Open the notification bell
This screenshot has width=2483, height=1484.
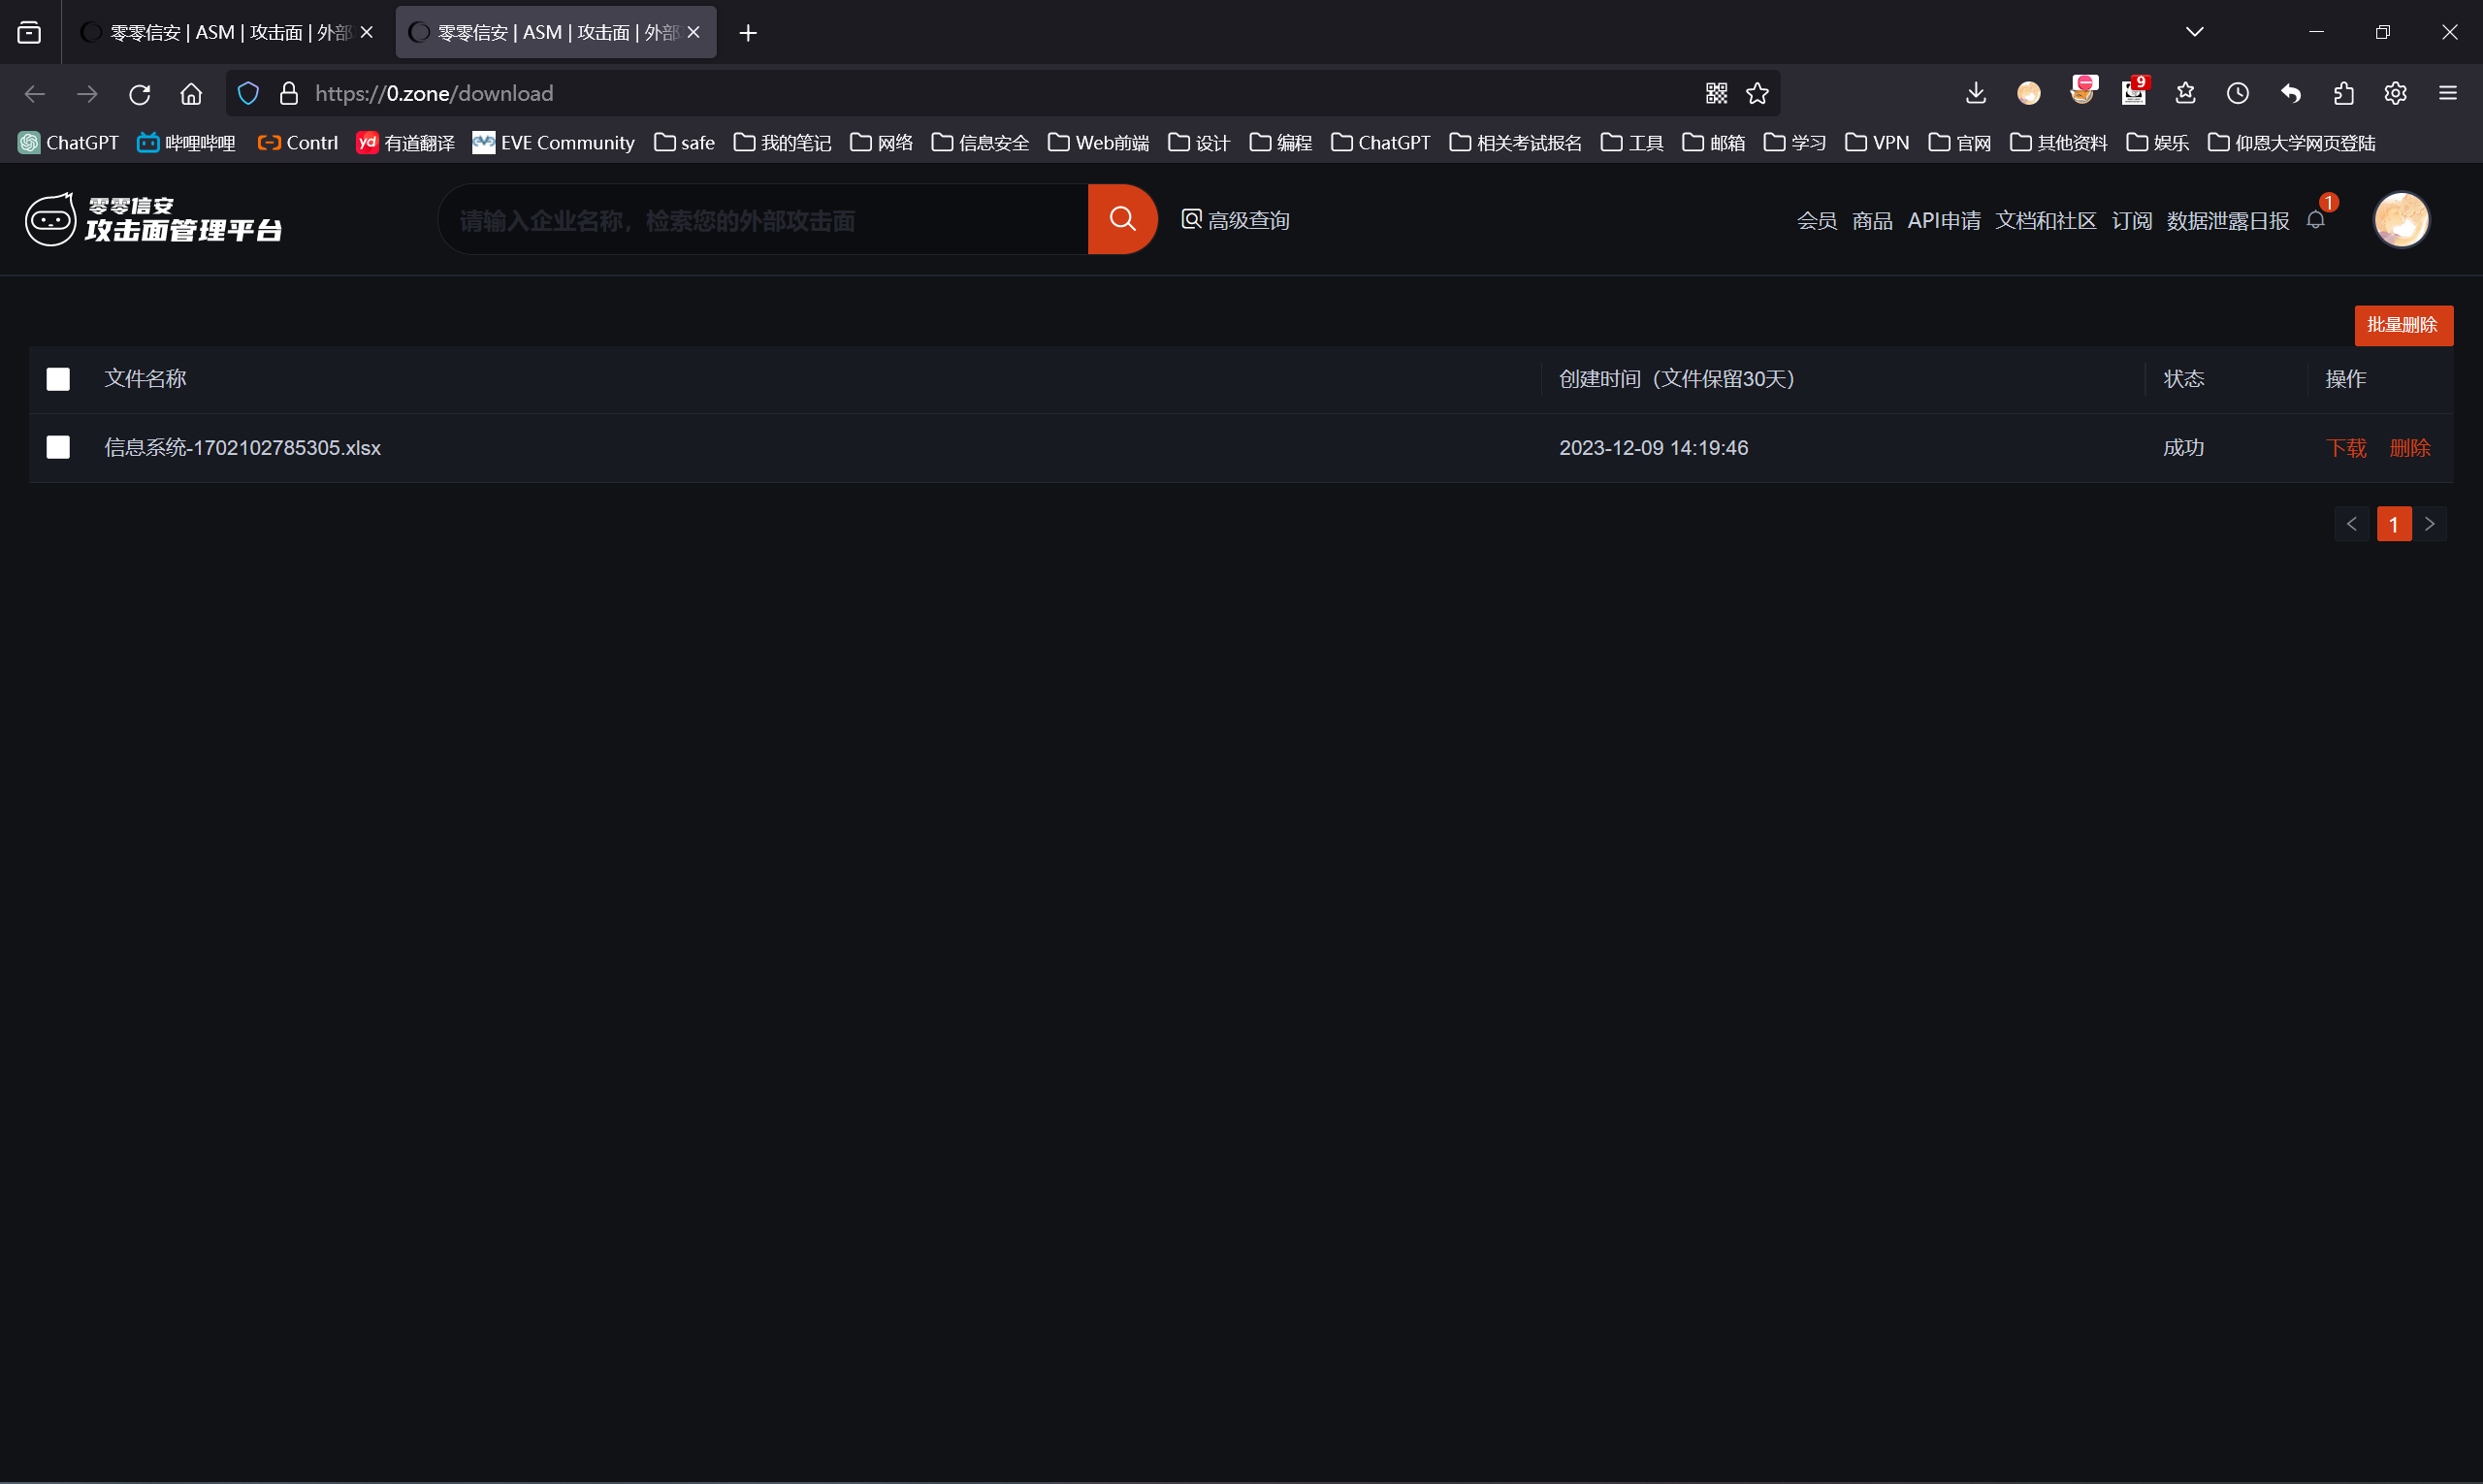click(2316, 220)
